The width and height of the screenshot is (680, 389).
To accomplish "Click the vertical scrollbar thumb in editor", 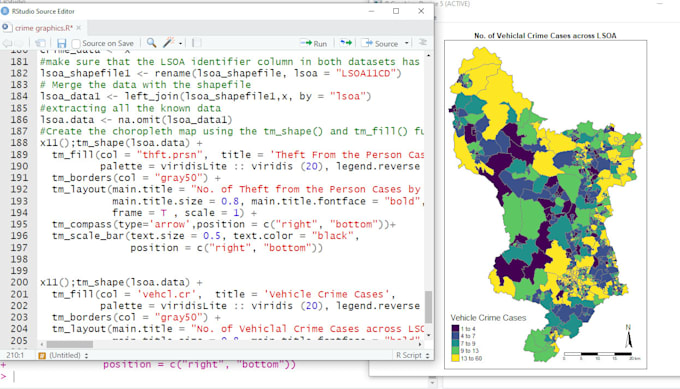I will point(428,307).
